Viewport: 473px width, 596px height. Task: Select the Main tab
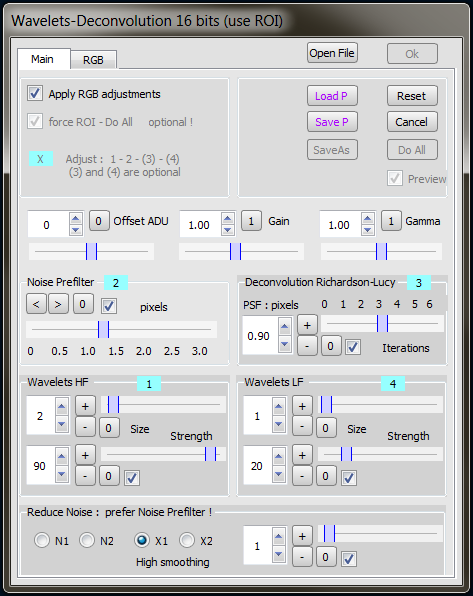43,59
